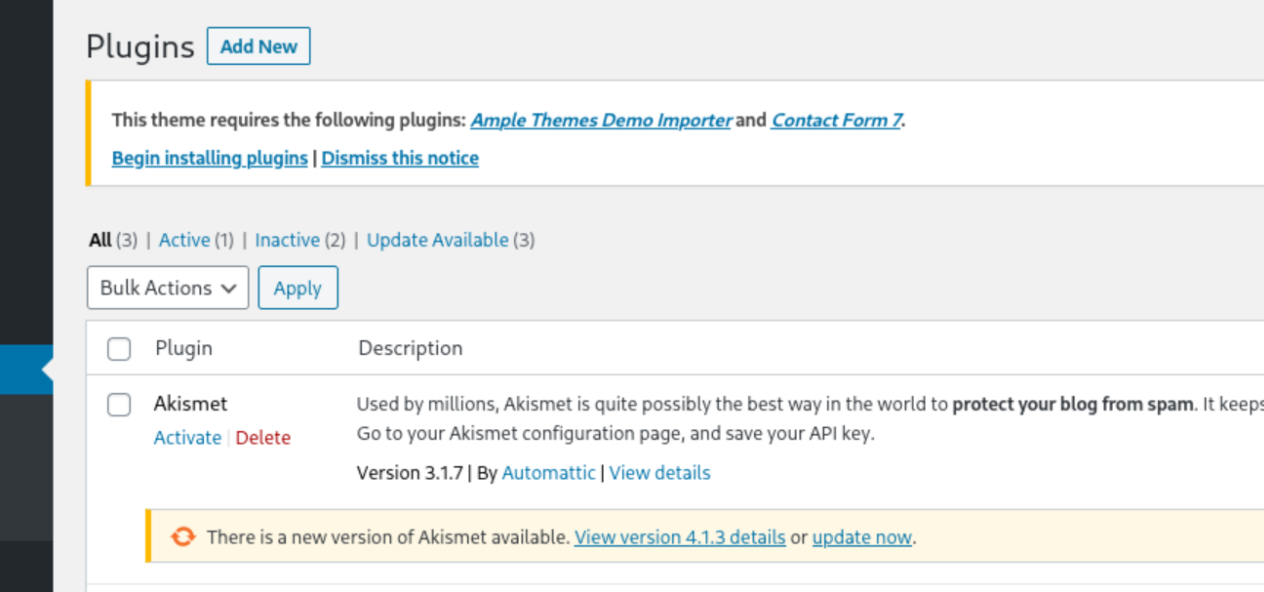Delete the Akismet plugin
The image size is (1264, 592).
coord(263,438)
